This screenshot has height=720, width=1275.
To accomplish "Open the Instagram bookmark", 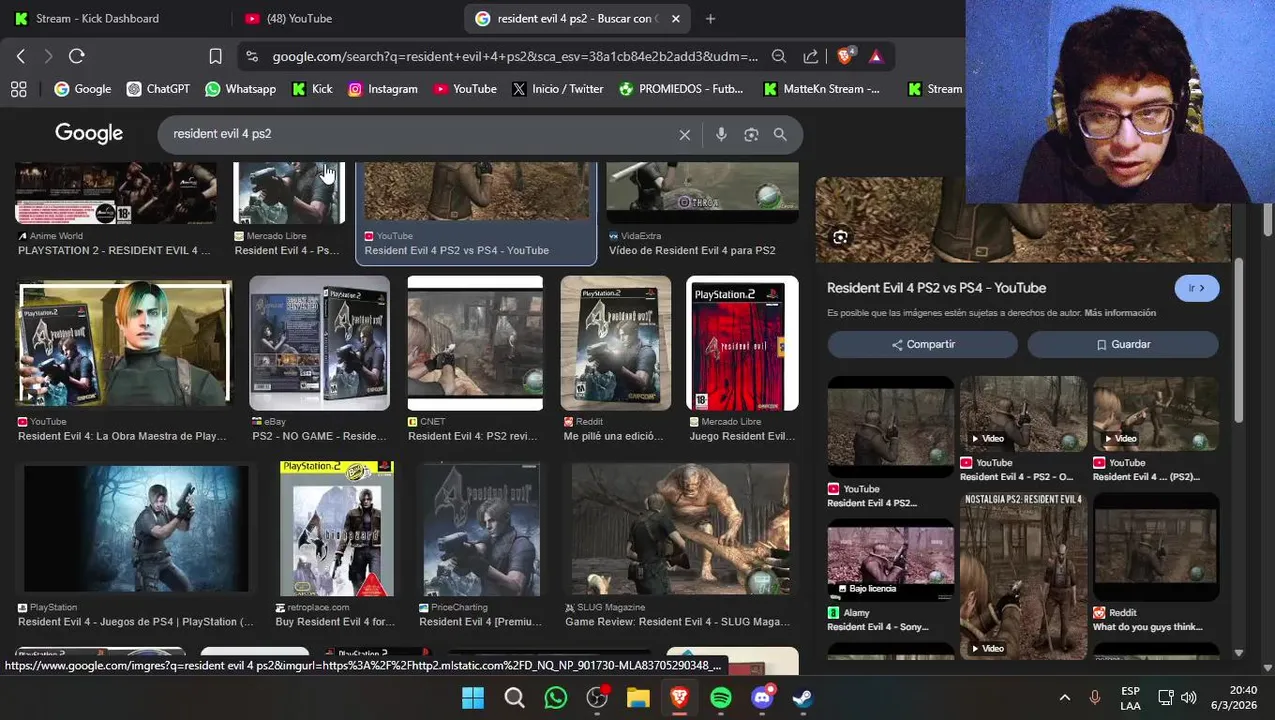I will tap(383, 89).
